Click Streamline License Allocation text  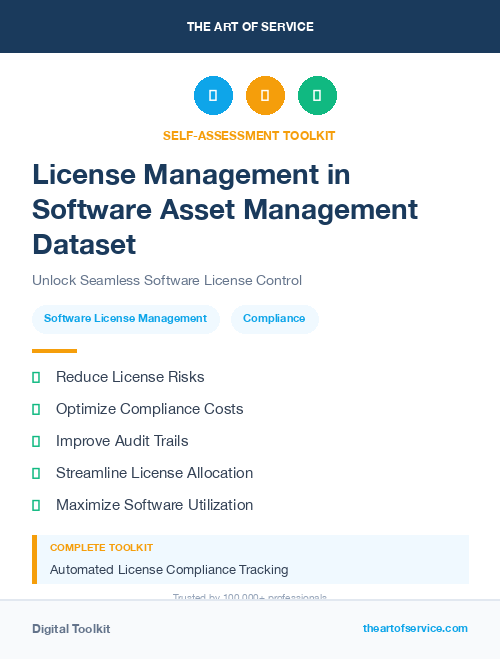[155, 473]
